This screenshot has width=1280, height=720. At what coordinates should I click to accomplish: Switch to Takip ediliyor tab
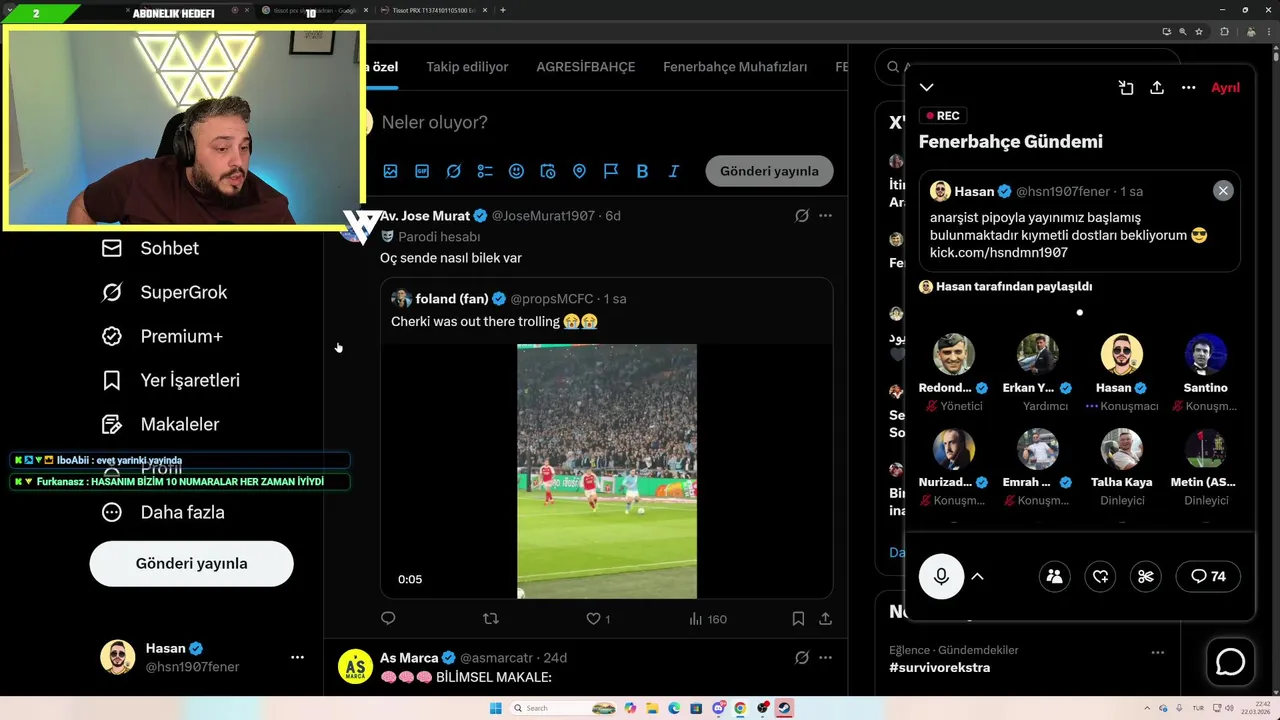467,67
